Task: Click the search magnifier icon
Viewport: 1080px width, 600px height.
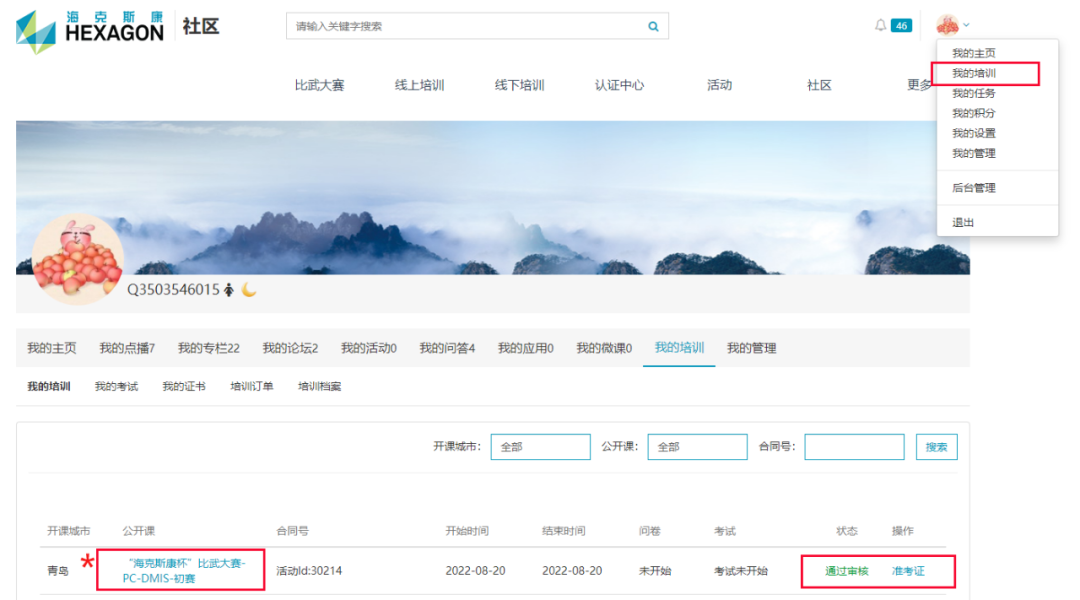Action: coord(653,27)
